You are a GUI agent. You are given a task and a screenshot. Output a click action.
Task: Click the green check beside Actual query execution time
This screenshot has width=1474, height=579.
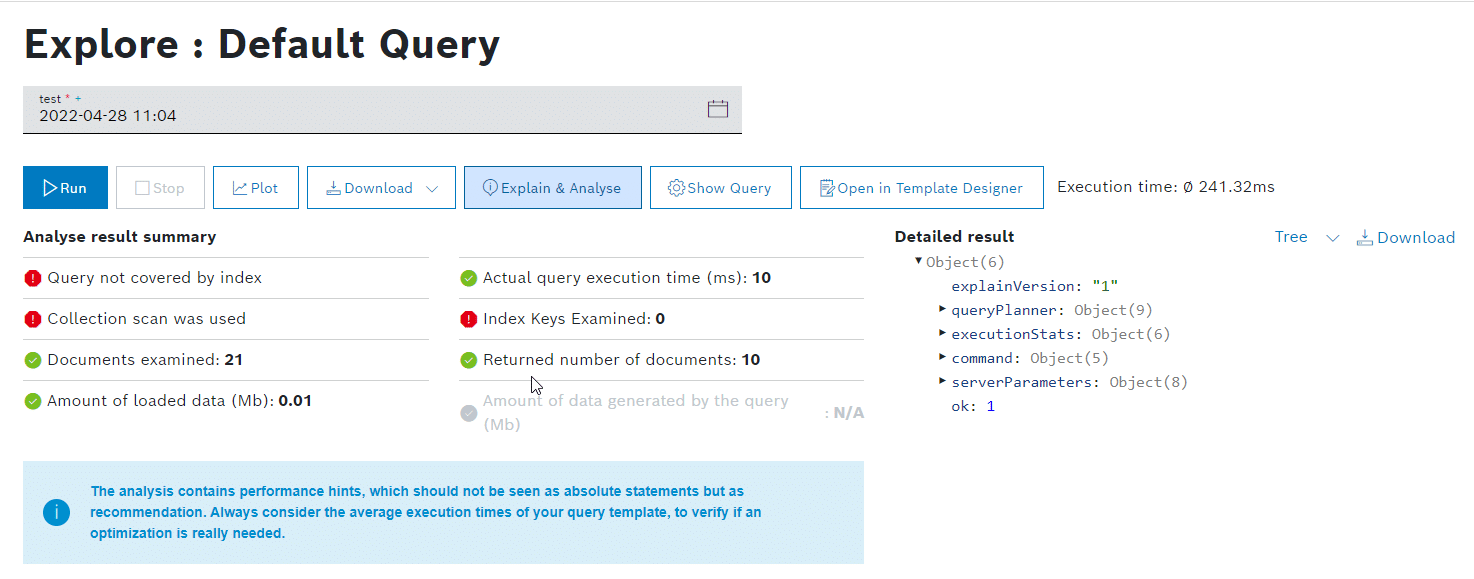(468, 278)
